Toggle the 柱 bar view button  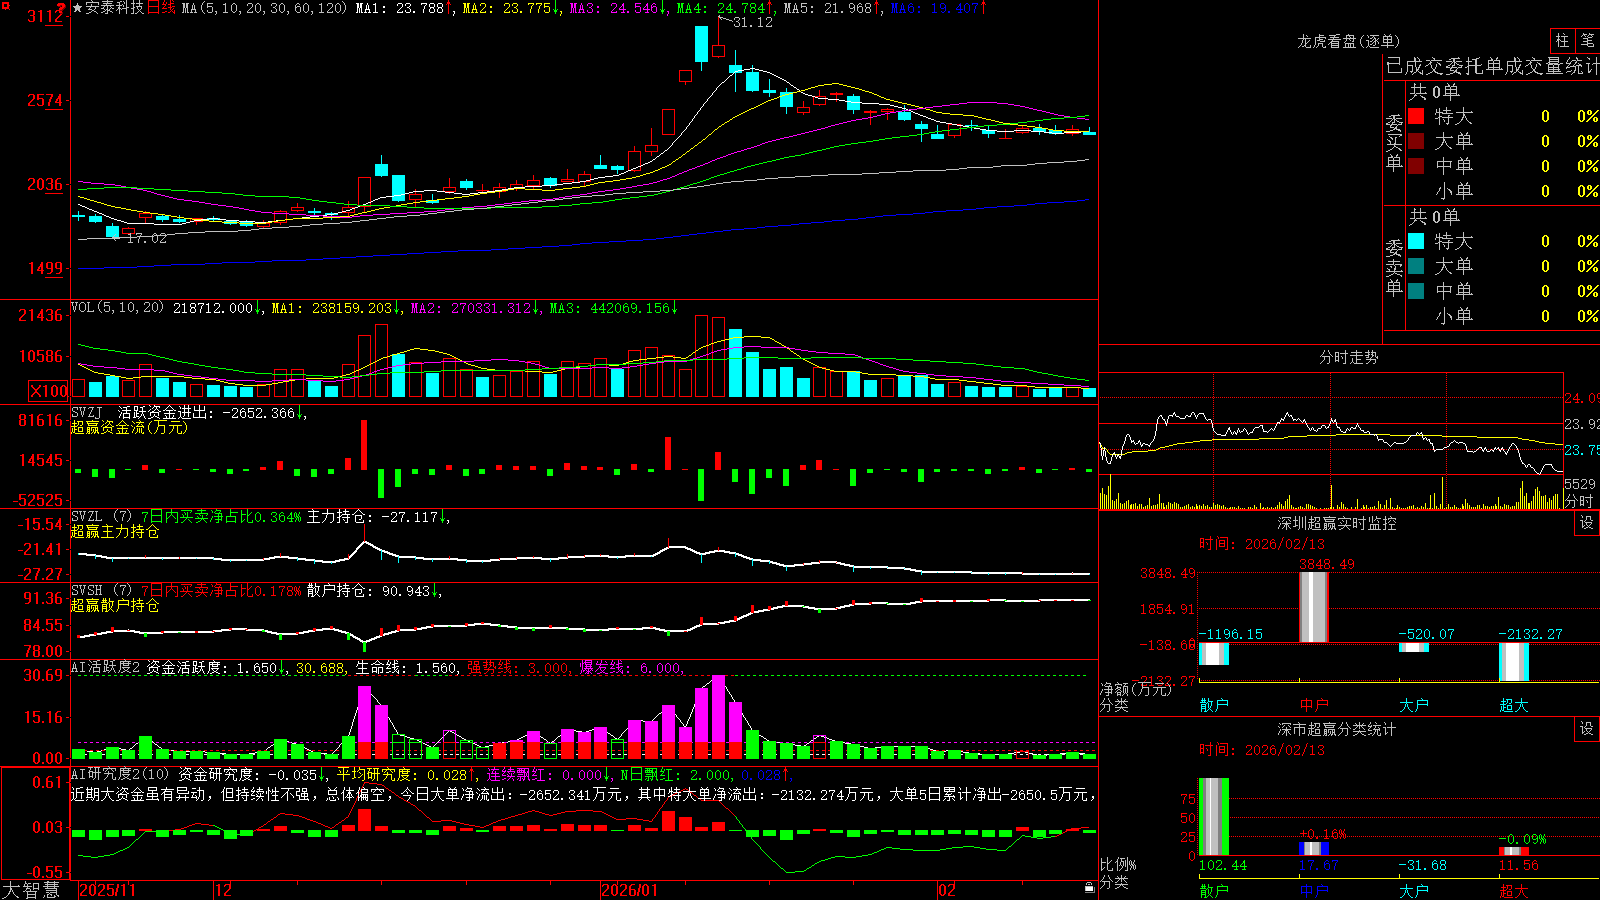pos(1562,40)
